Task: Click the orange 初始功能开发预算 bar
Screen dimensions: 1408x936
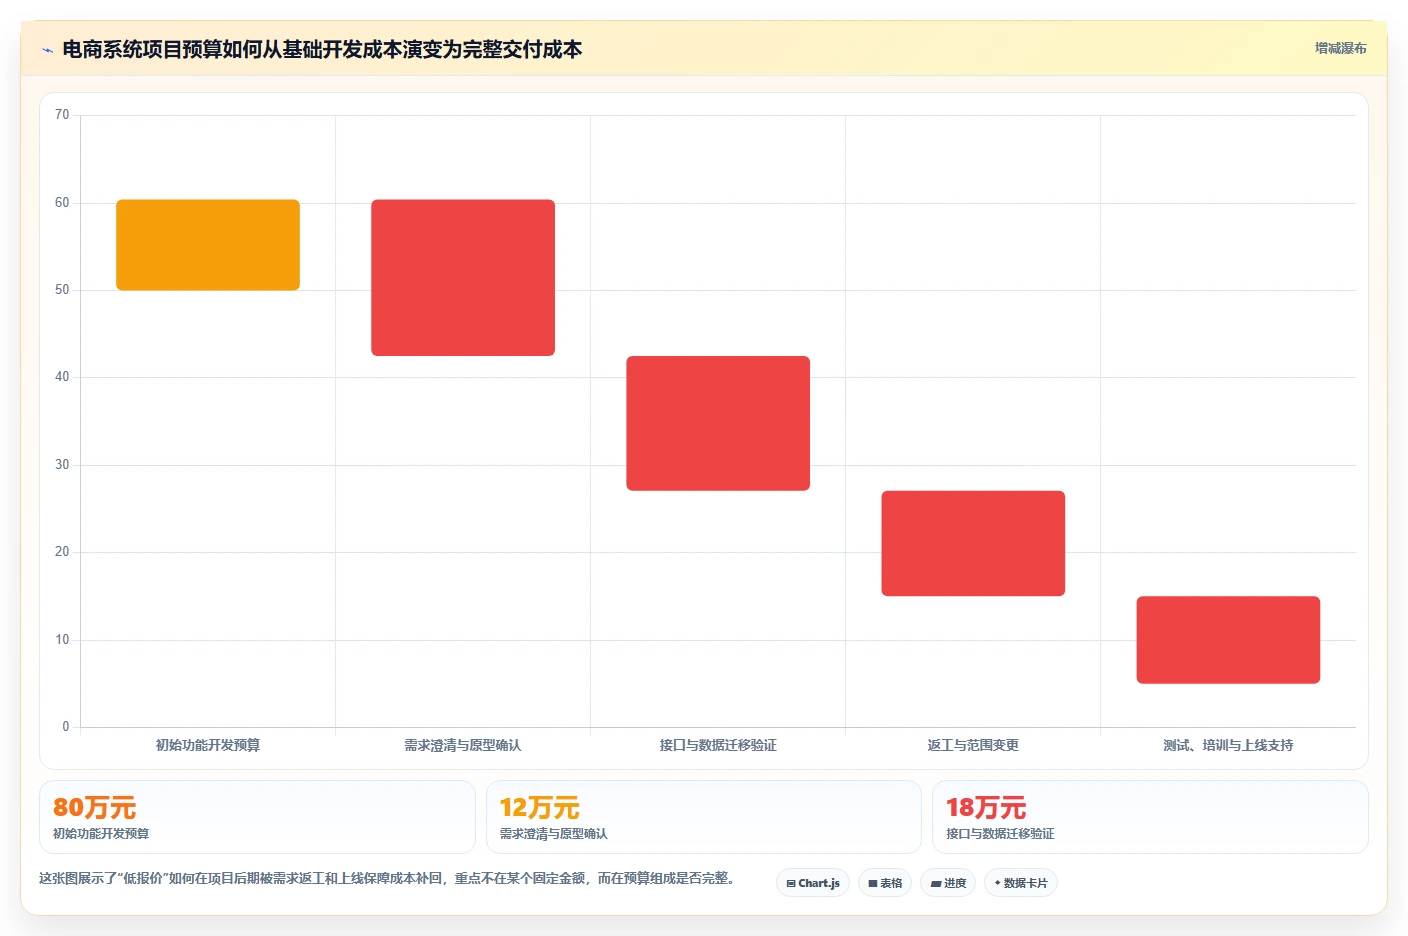Action: (208, 245)
